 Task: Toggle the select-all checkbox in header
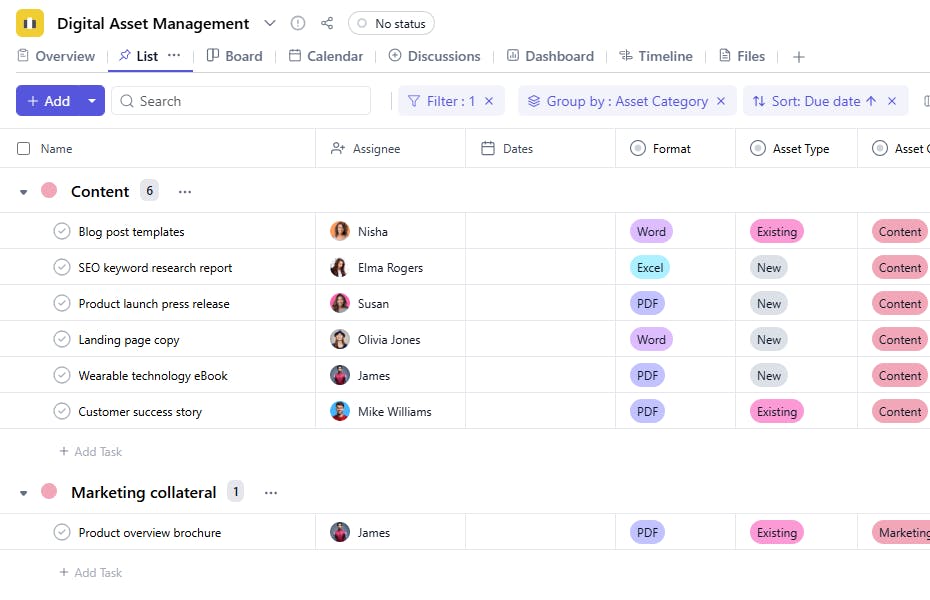[x=24, y=149]
